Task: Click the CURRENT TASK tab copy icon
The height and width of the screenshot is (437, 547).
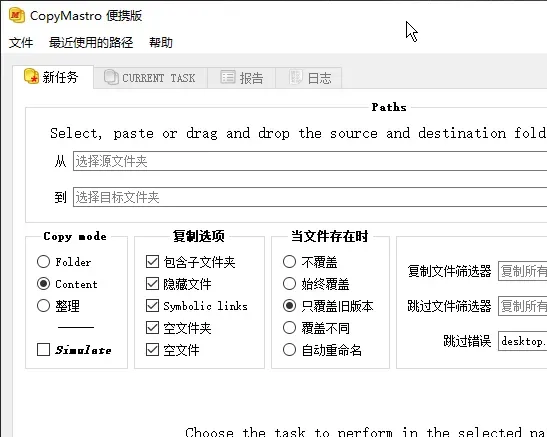Action: coord(111,77)
